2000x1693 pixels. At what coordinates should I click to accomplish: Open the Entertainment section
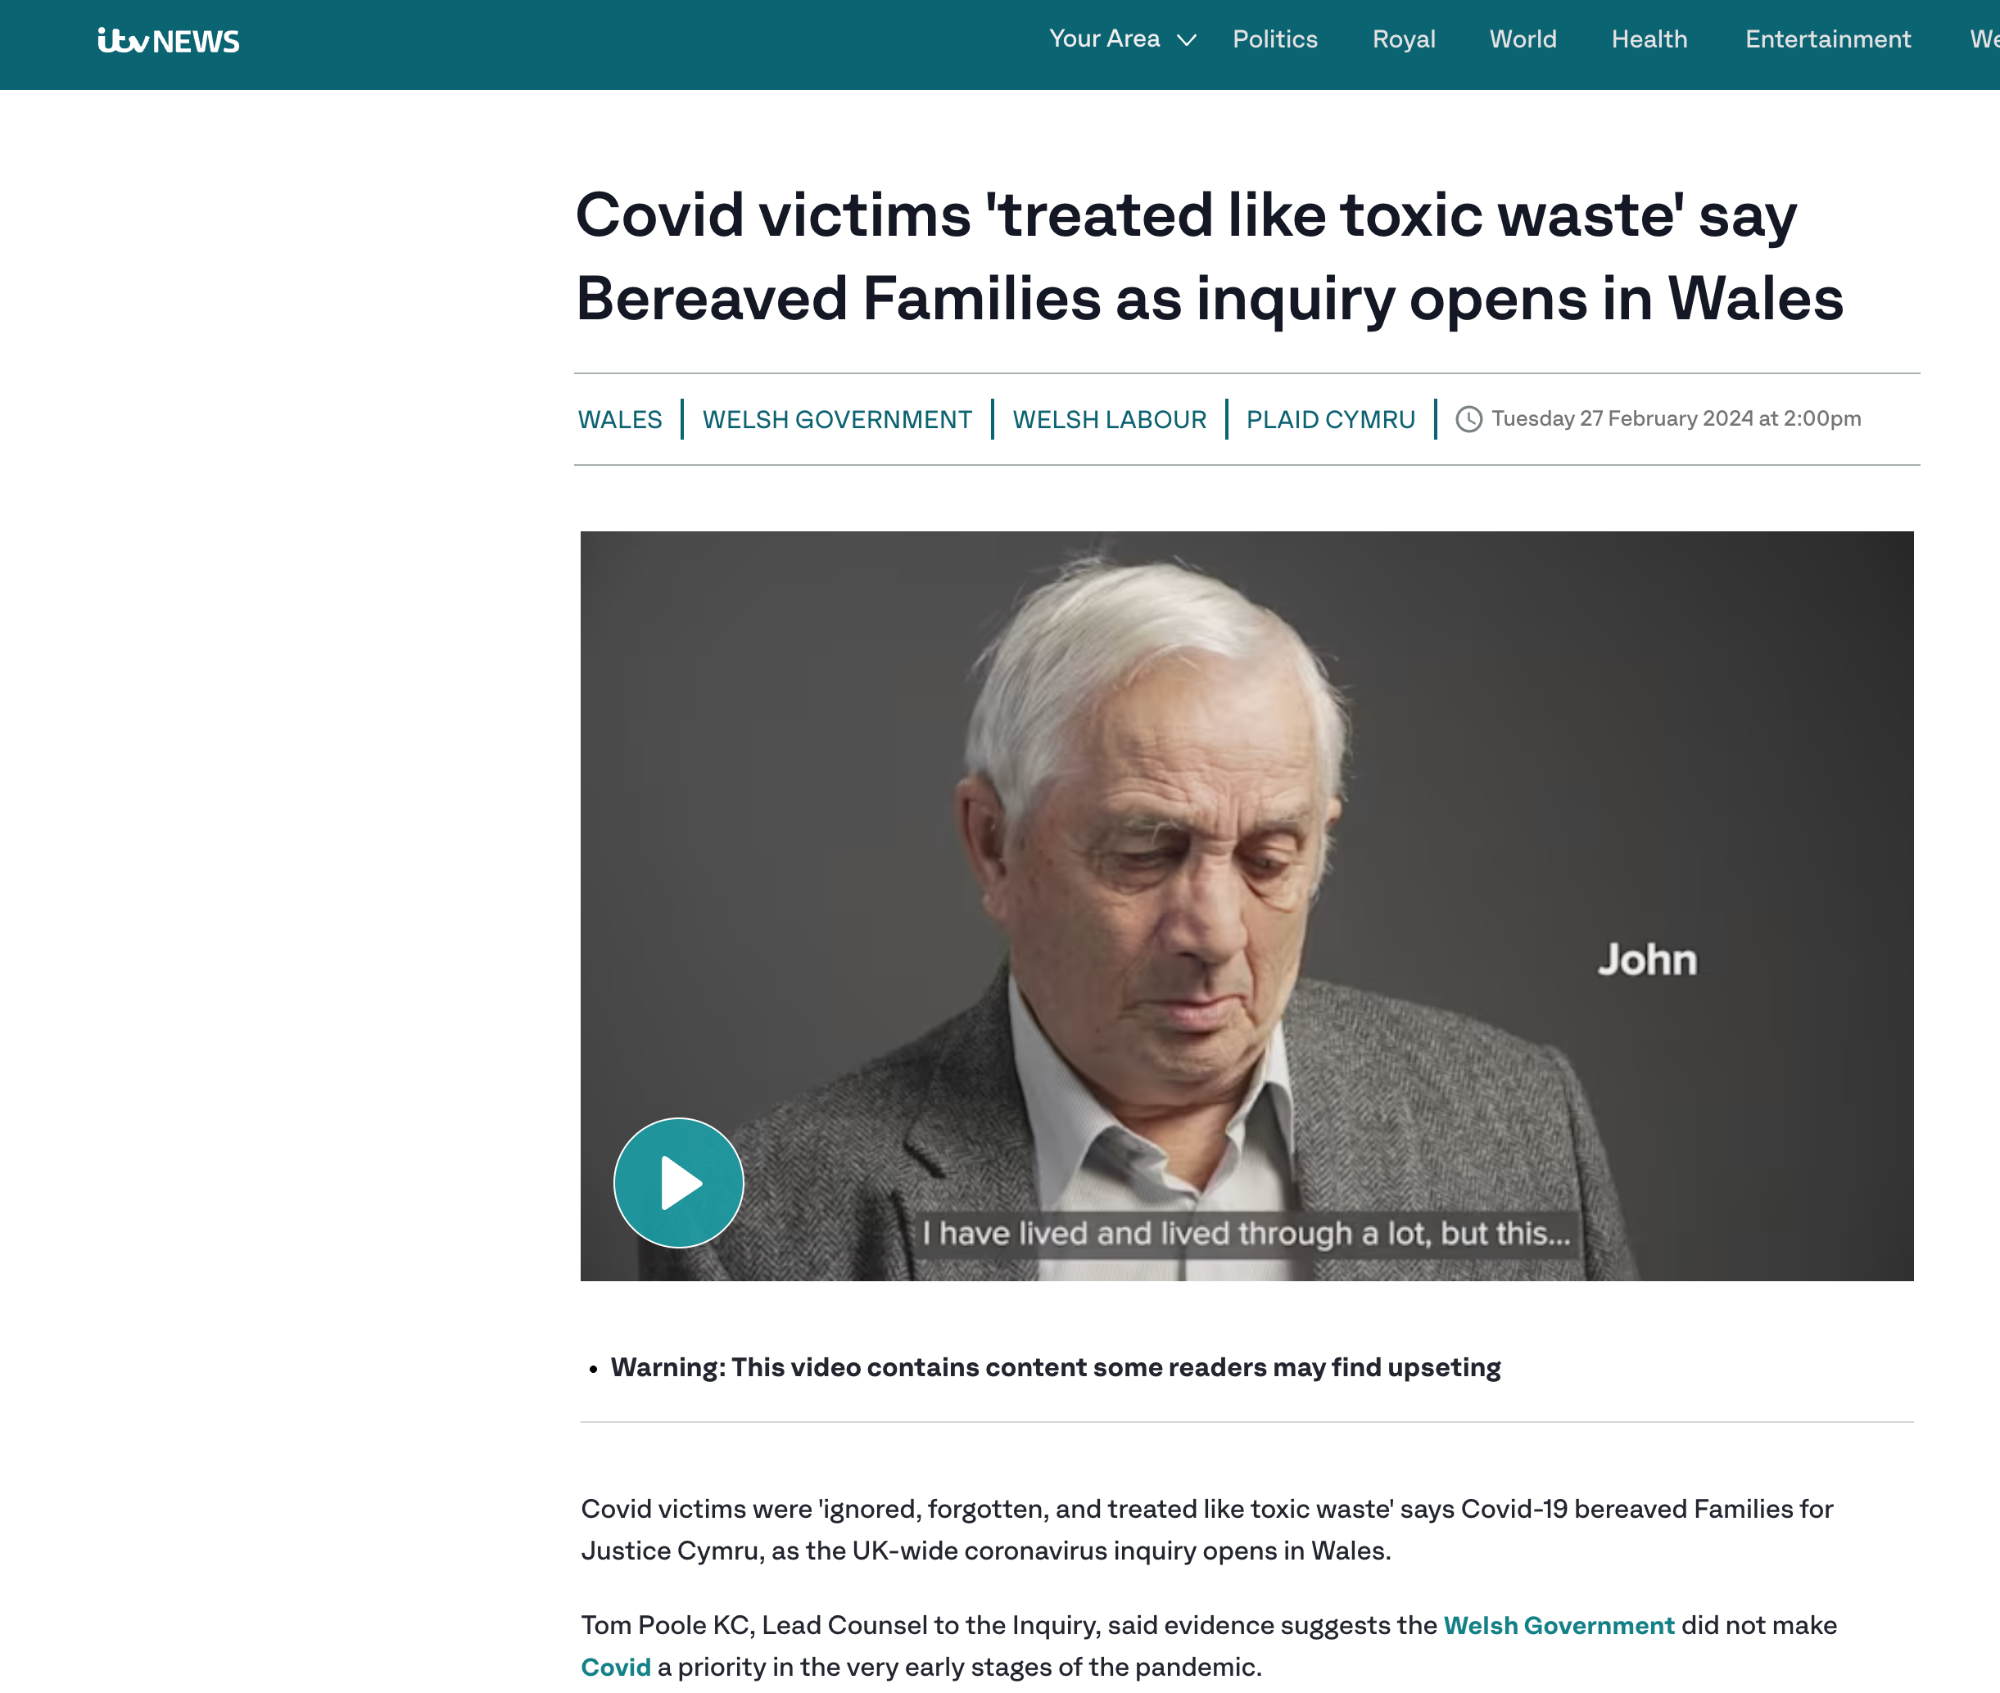click(1828, 39)
